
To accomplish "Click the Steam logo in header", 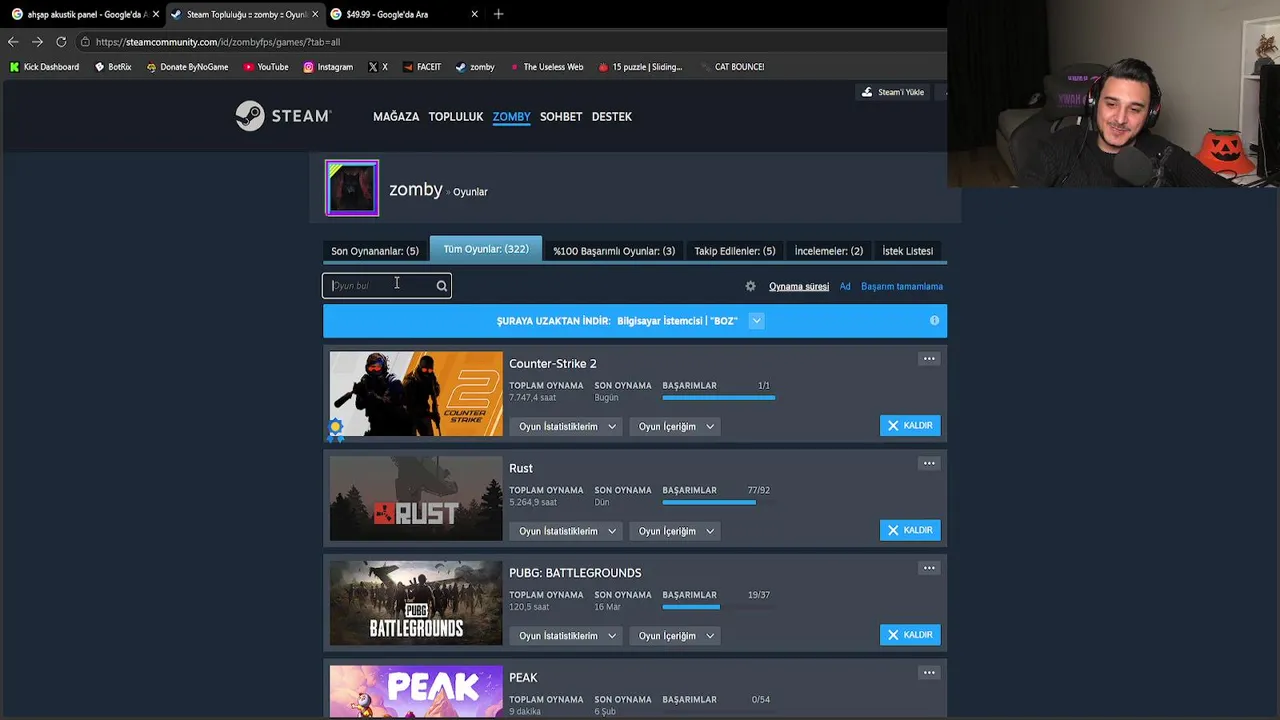I will [x=283, y=116].
